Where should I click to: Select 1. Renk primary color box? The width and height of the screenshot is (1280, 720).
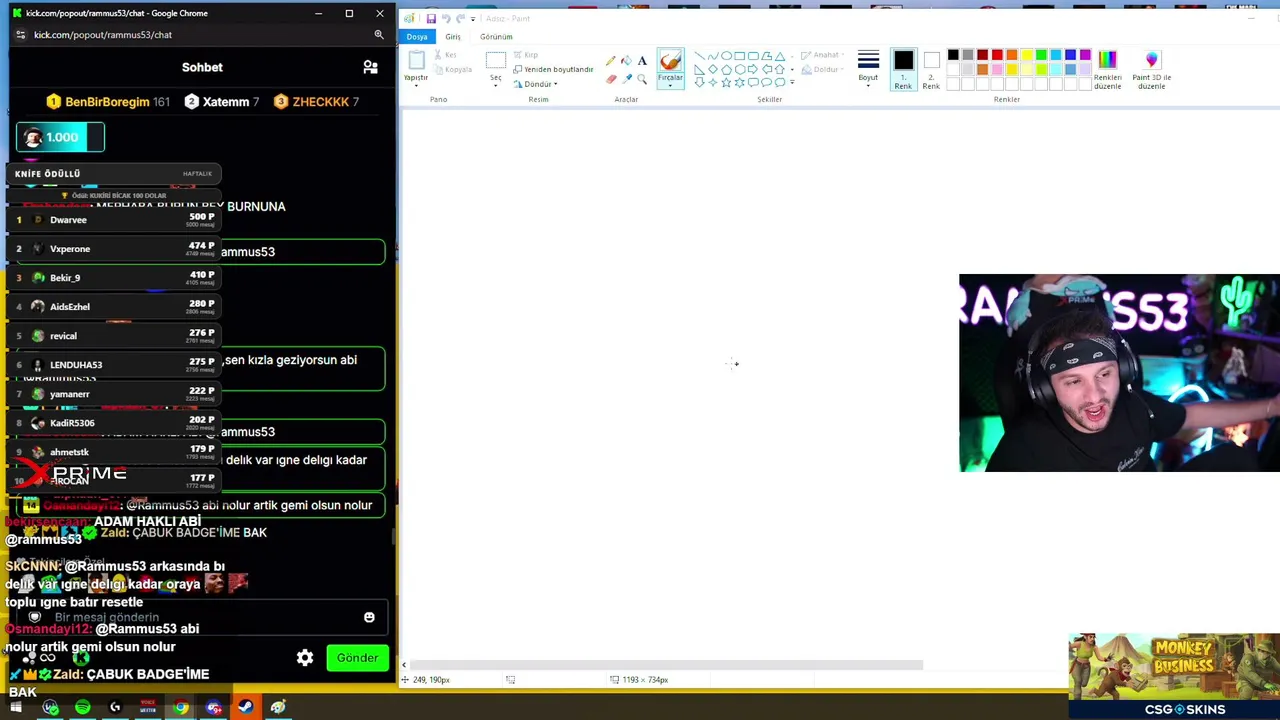(903, 69)
